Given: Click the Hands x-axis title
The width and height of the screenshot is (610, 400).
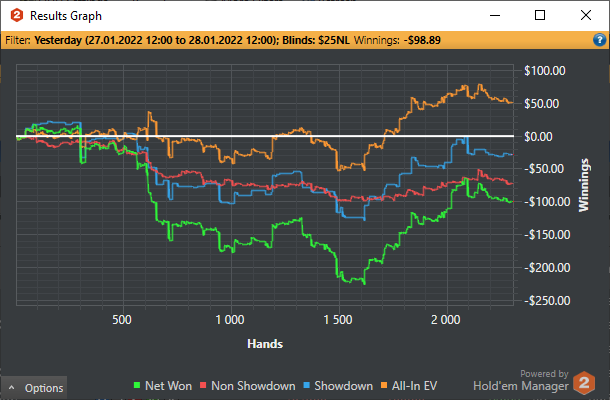Looking at the screenshot, I should tap(265, 344).
